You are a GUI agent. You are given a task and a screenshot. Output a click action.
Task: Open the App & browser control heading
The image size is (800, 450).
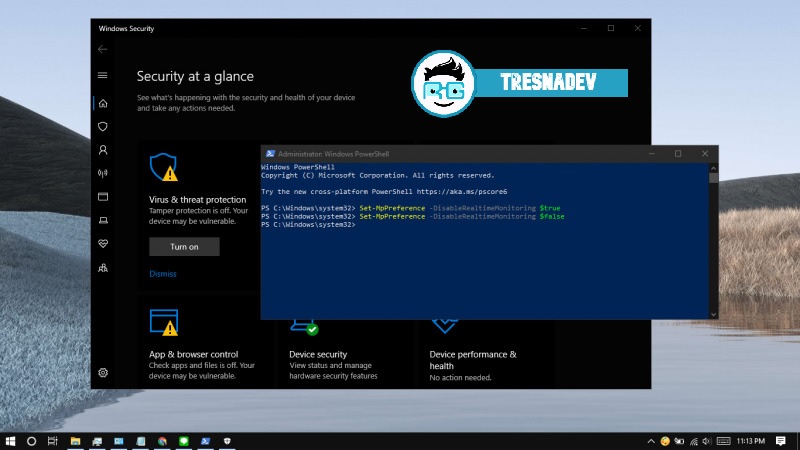(x=193, y=354)
